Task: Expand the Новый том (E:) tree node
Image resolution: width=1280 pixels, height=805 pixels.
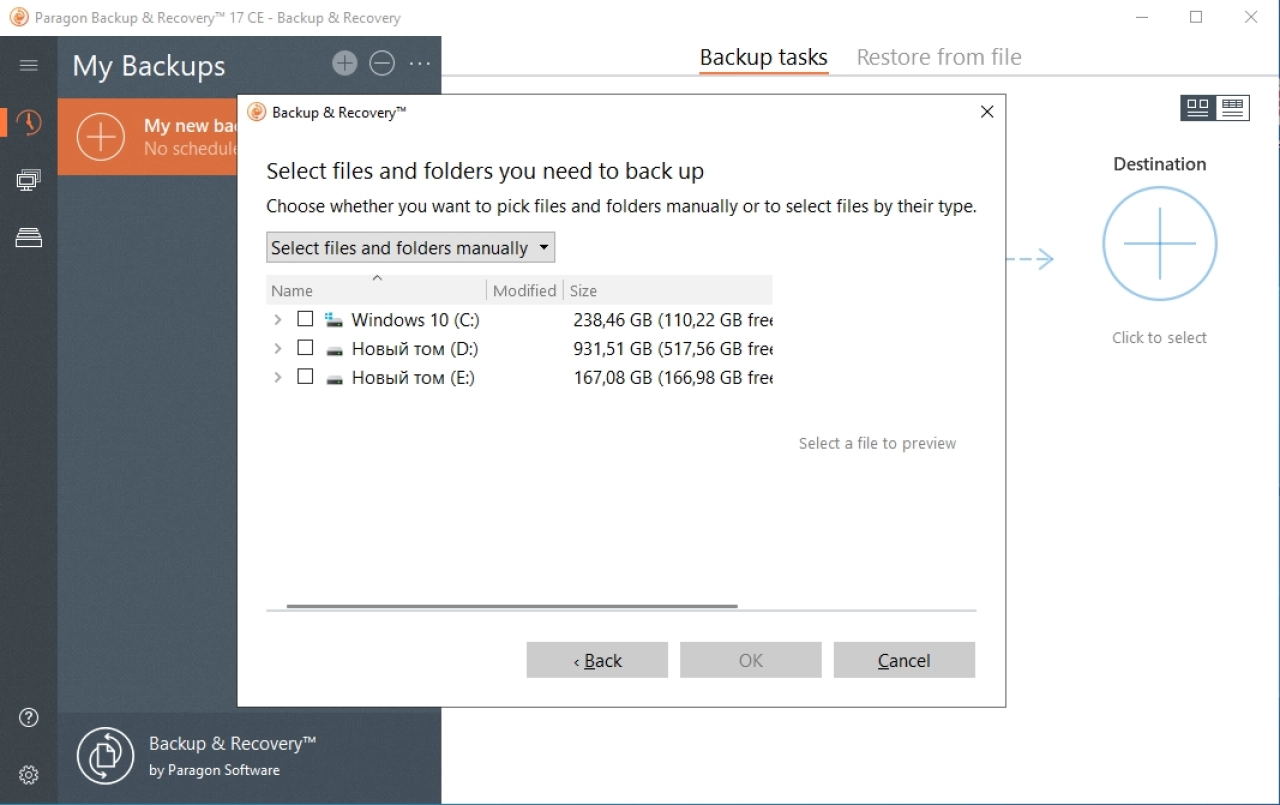Action: pyautogui.click(x=278, y=378)
